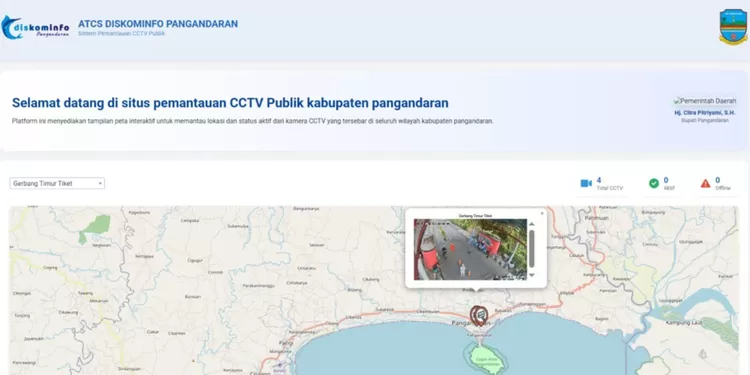Click the Selamat datang heading text
Viewport: 750px width, 375px height.
pos(230,103)
